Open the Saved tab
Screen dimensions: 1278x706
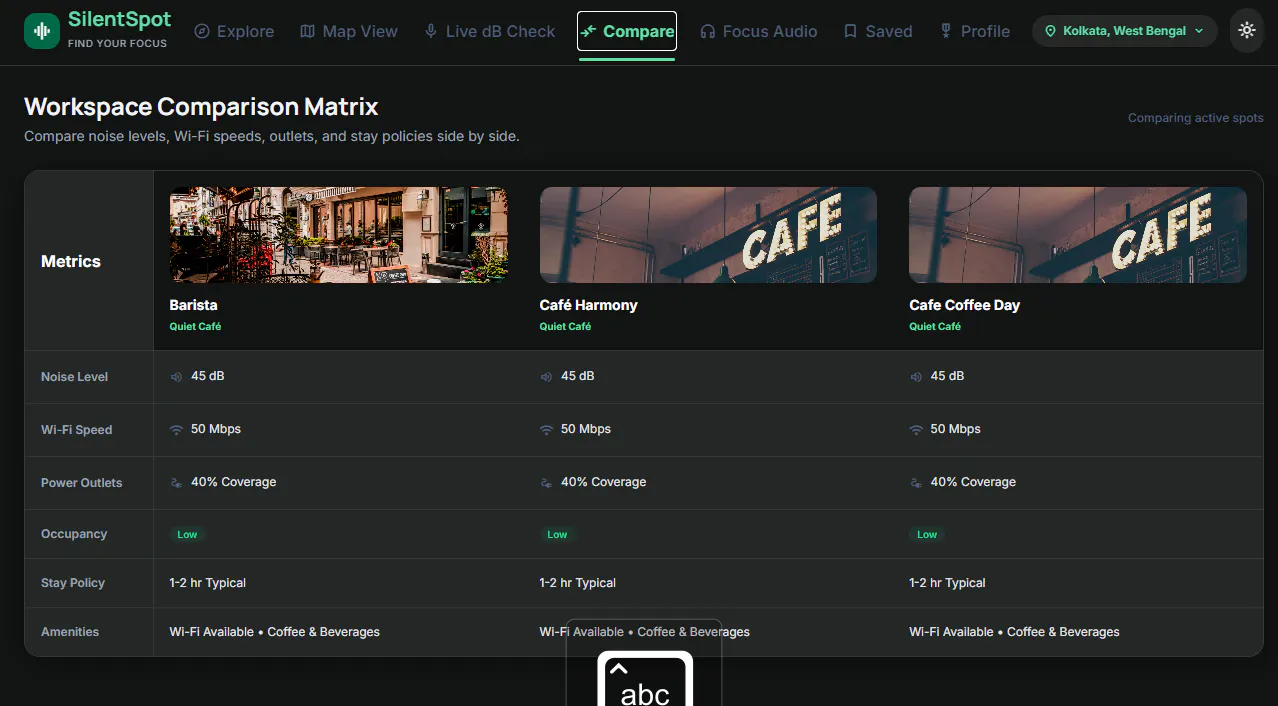(878, 31)
